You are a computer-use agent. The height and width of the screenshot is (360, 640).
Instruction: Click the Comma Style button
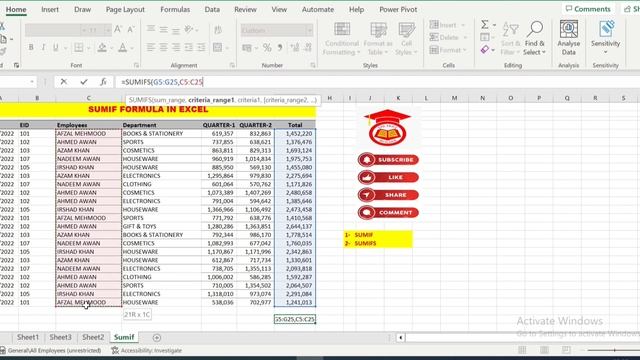(x=280, y=48)
